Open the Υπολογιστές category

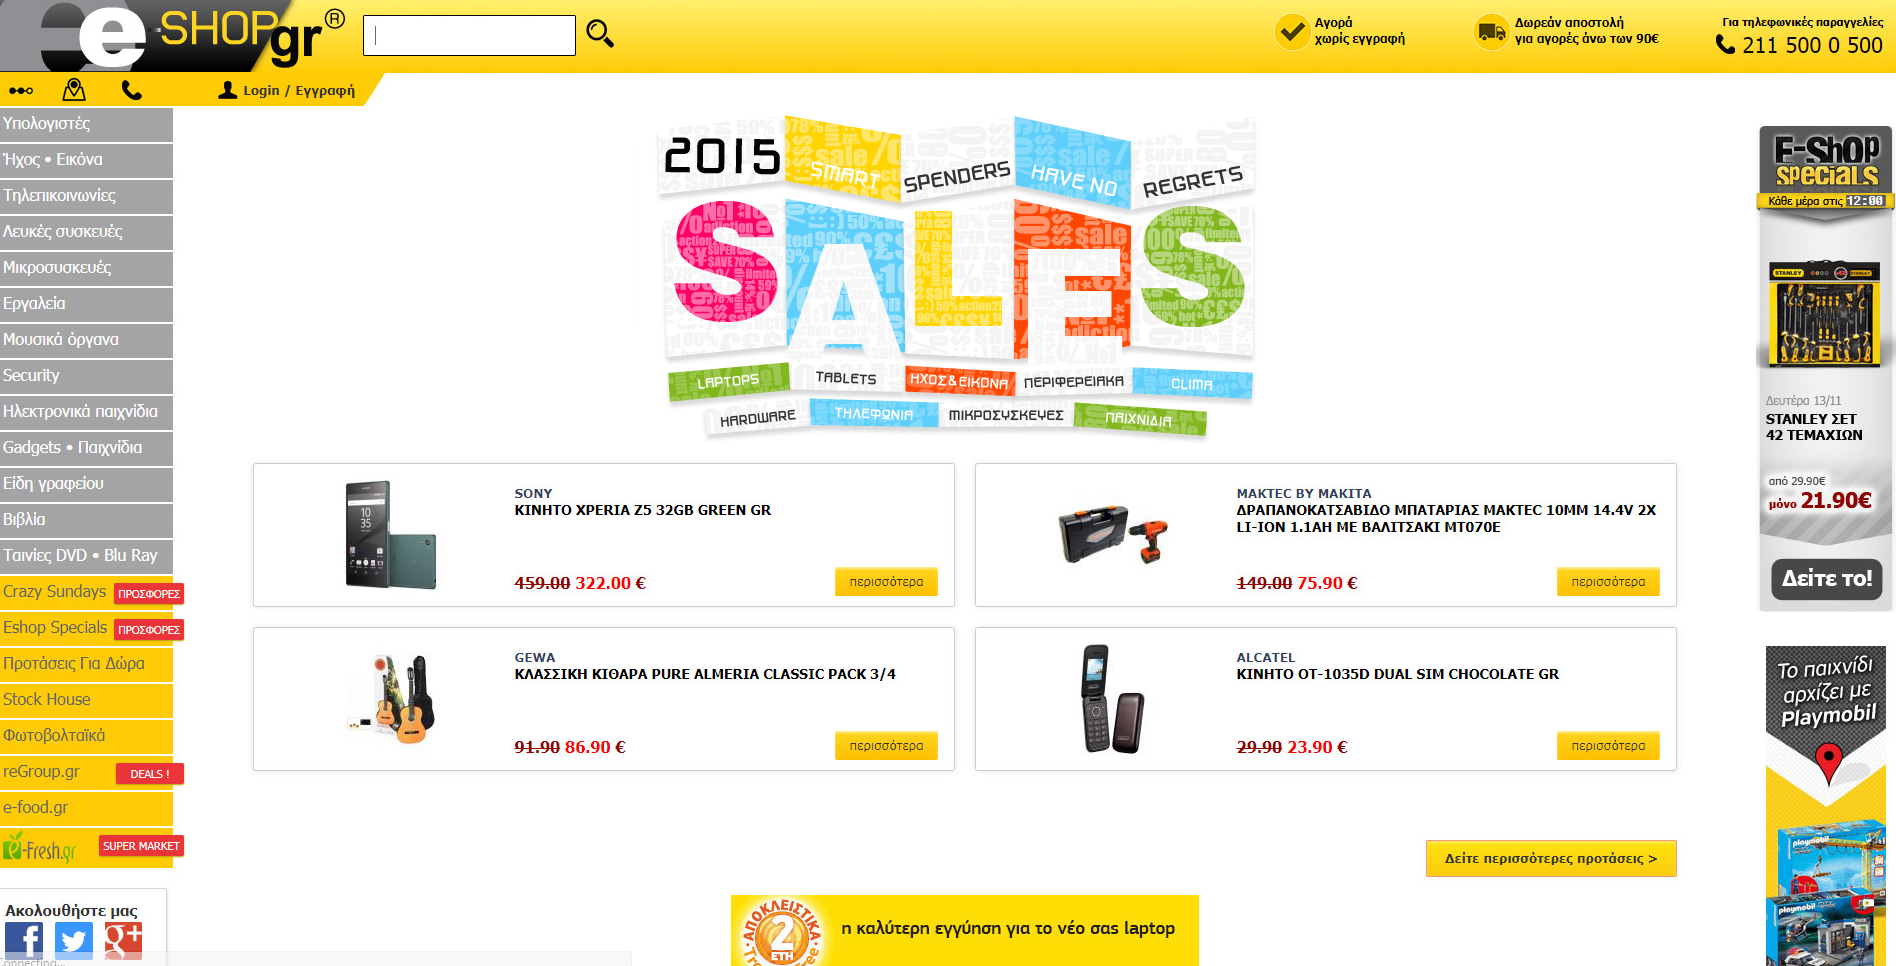click(x=86, y=124)
